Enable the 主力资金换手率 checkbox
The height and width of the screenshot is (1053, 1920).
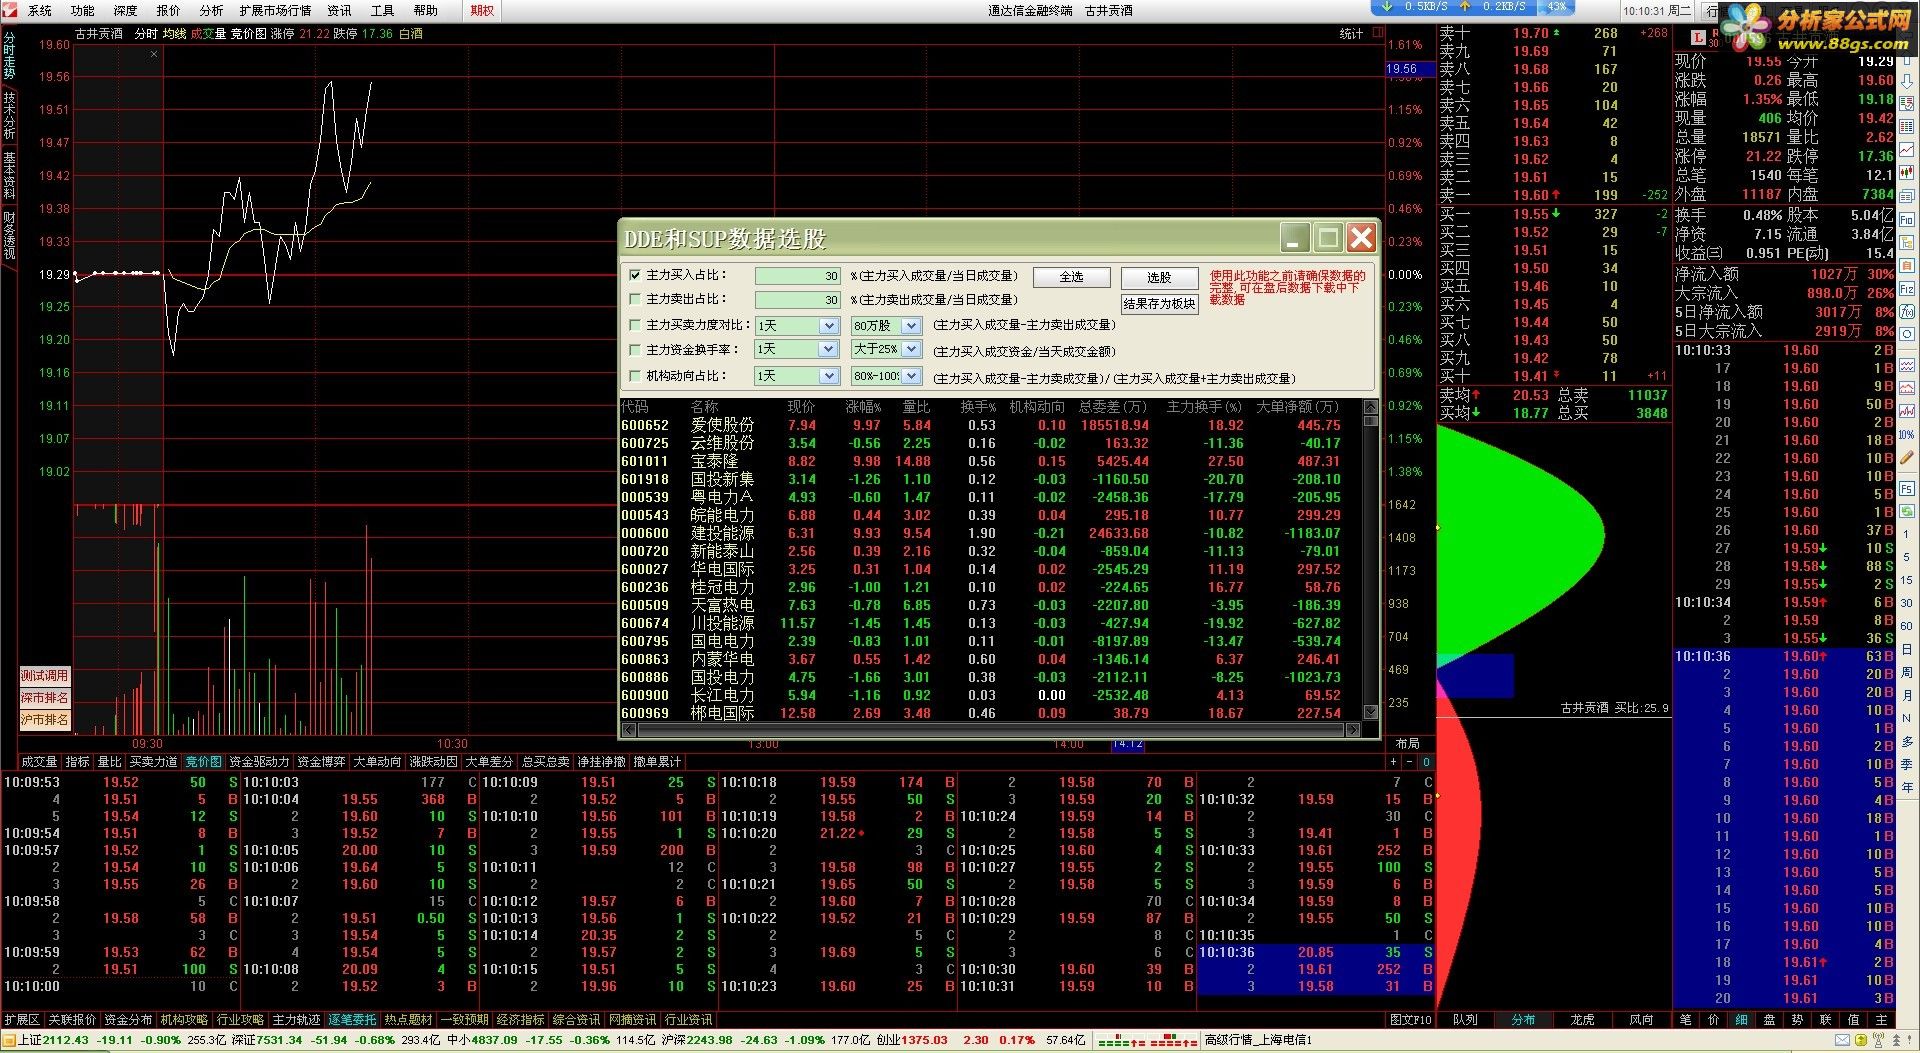(635, 350)
